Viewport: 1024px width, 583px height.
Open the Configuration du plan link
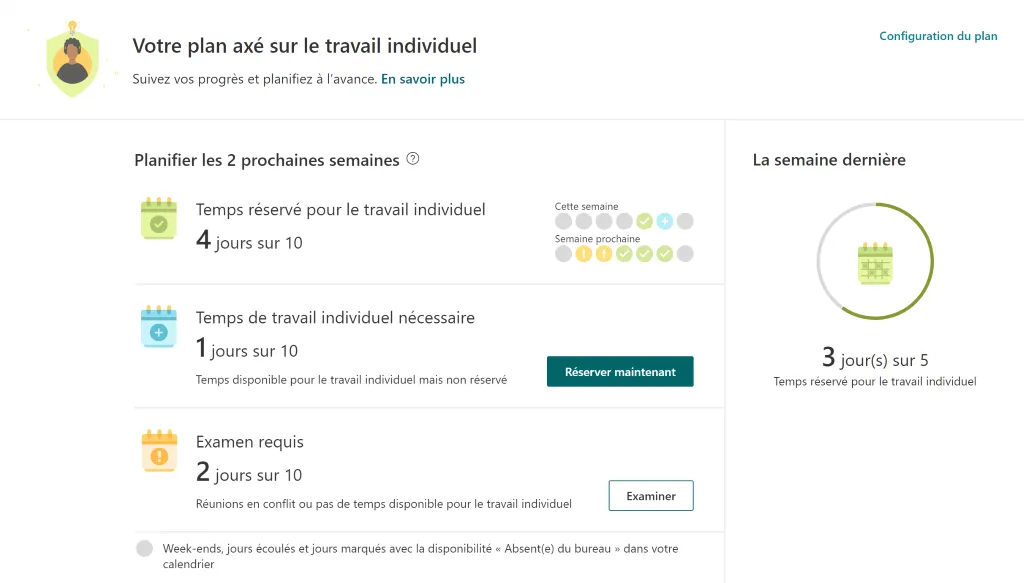[938, 36]
